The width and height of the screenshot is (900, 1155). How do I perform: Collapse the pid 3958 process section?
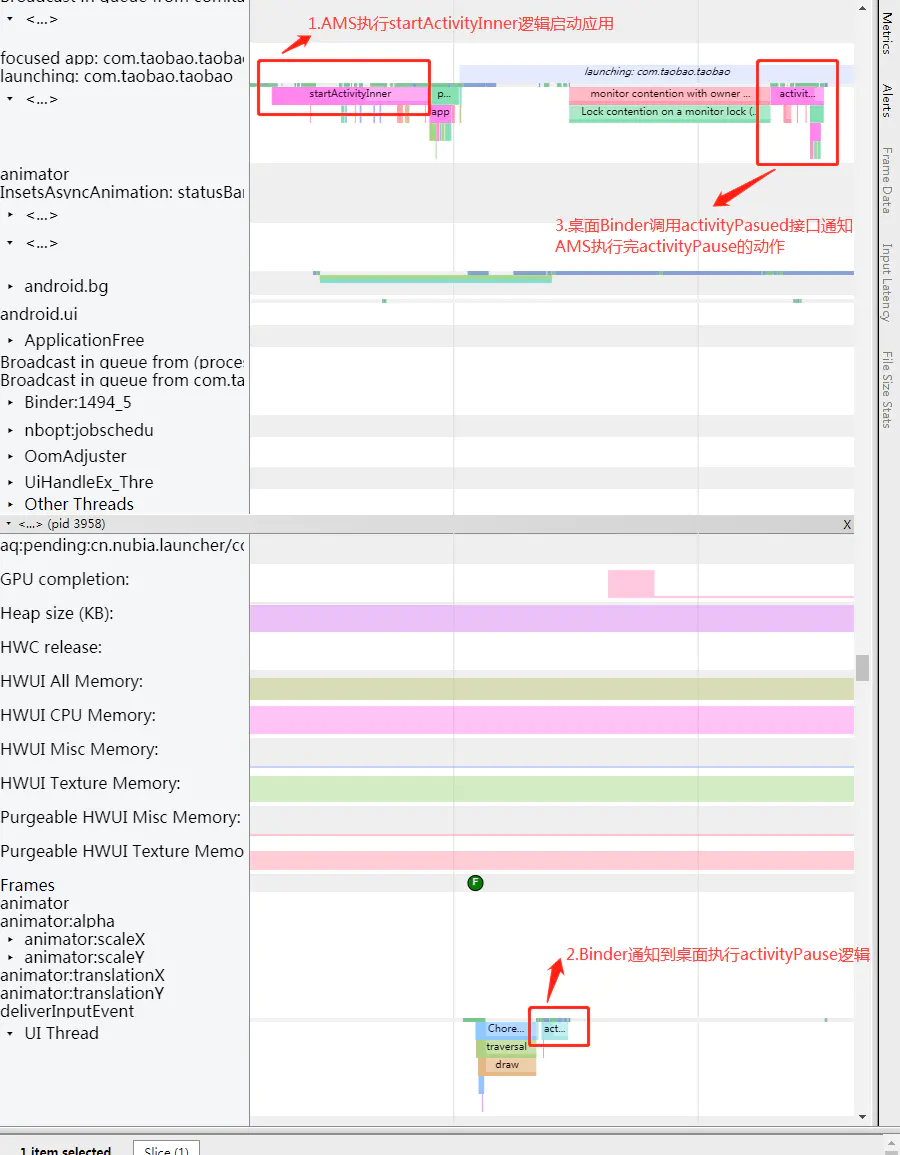pos(9,524)
